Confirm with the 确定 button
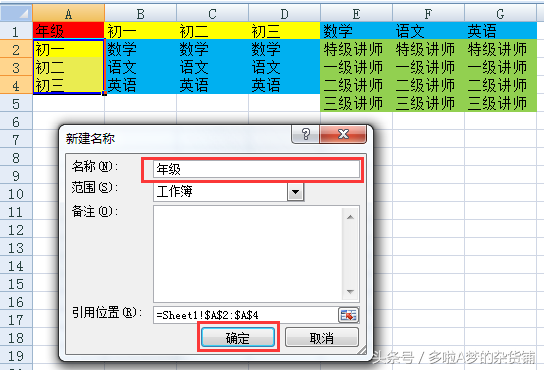Viewport: 544px width, 370px height. pos(238,338)
